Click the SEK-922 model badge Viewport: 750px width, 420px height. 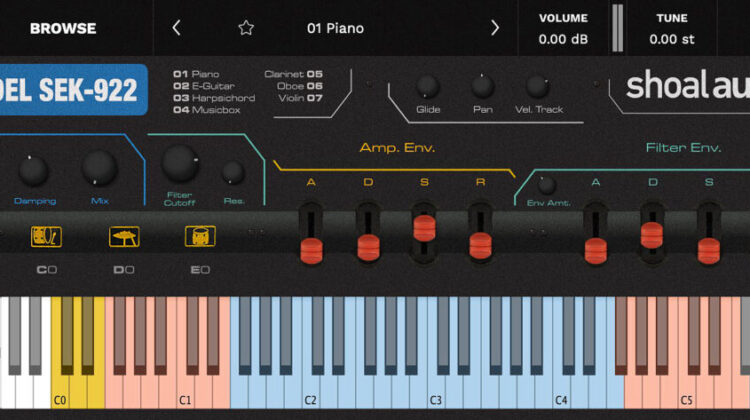tap(74, 90)
